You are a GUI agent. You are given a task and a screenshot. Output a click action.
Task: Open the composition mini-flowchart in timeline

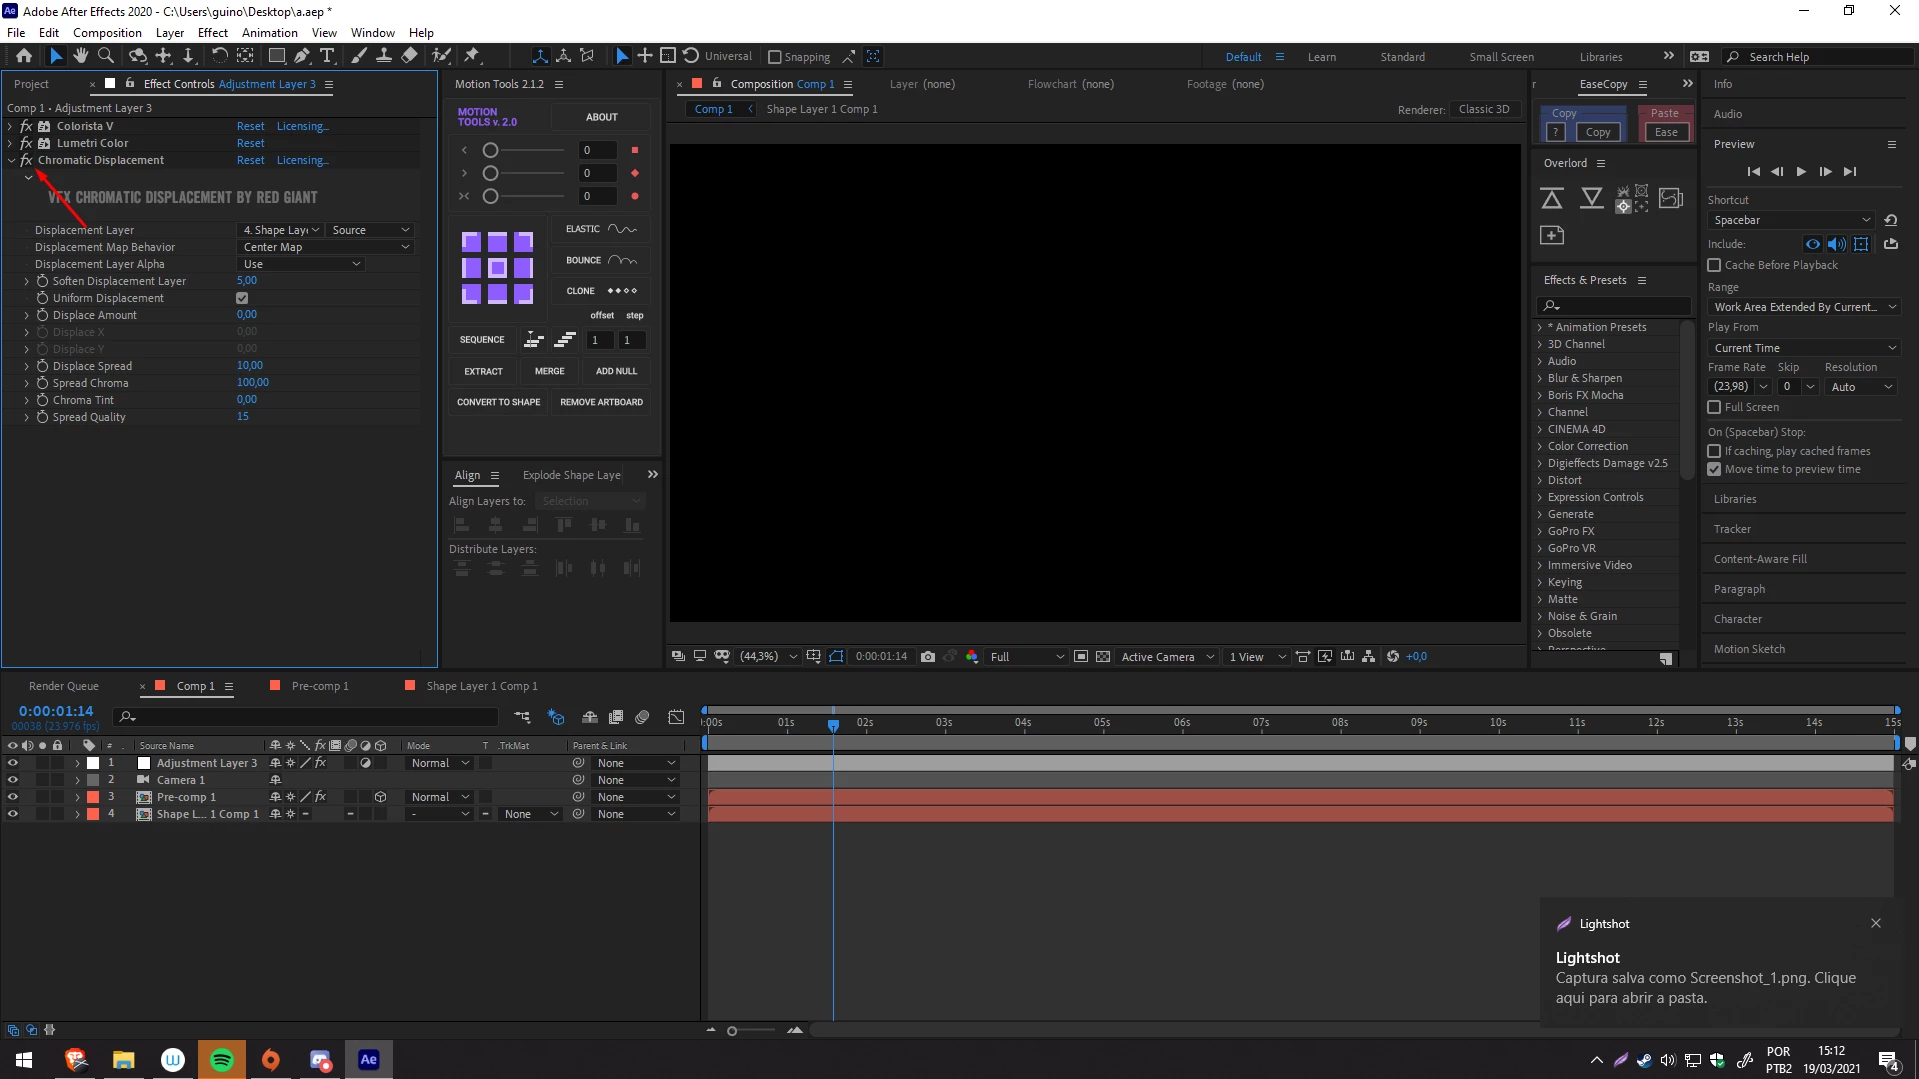coord(522,717)
